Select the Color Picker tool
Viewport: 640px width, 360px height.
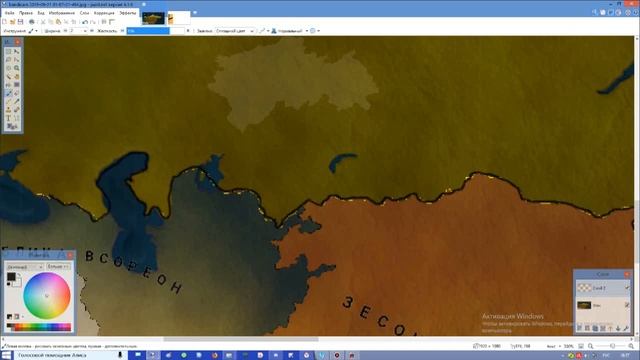point(17,102)
